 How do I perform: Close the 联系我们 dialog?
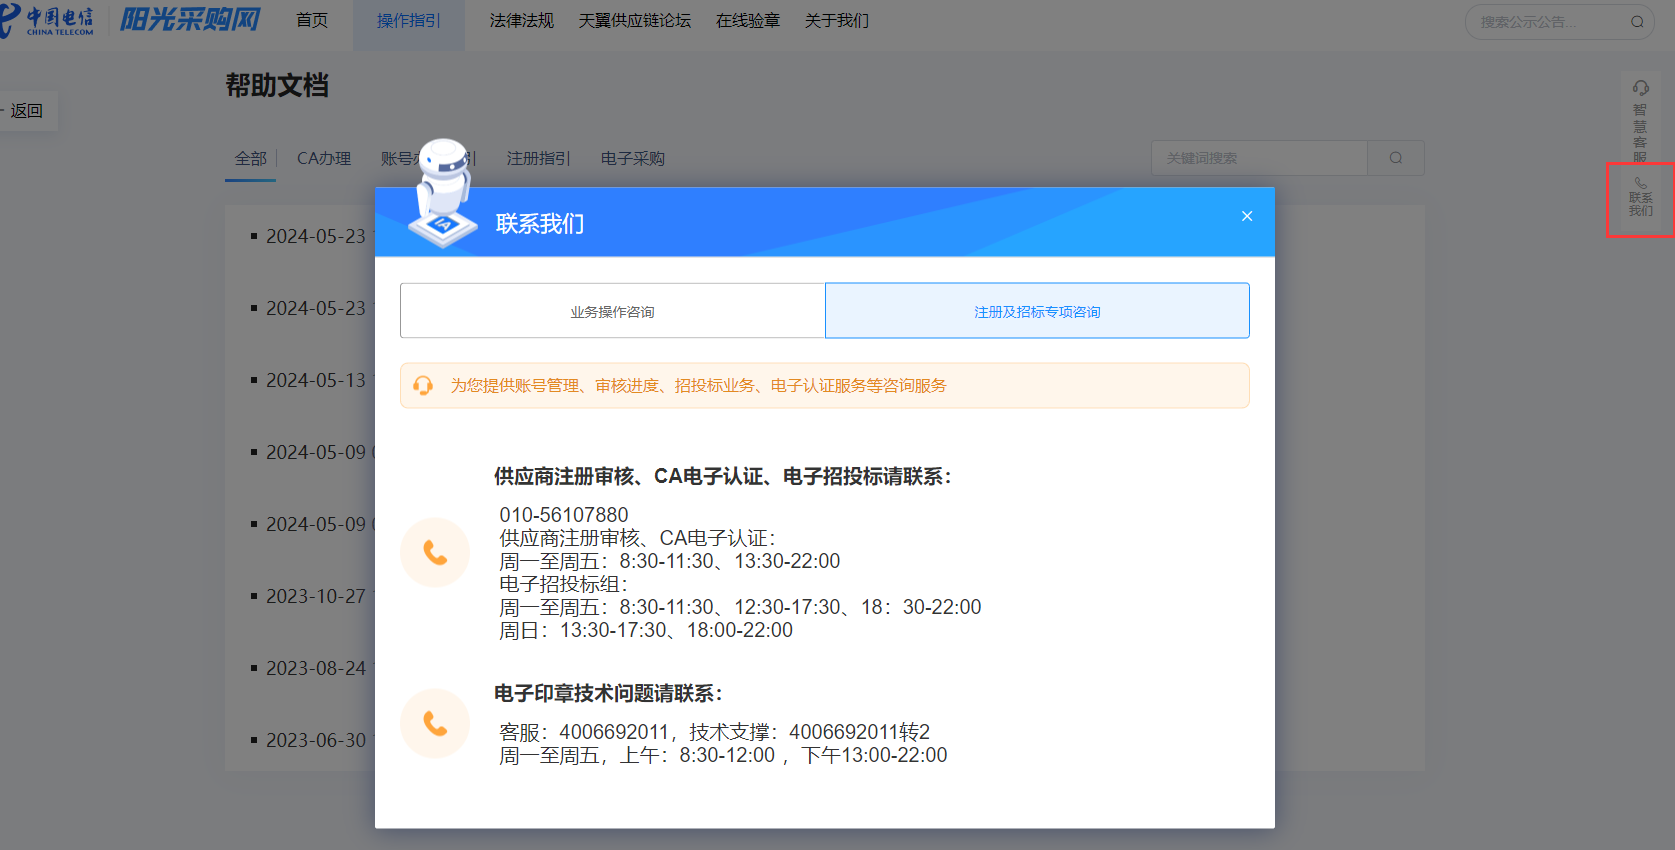[1247, 216]
